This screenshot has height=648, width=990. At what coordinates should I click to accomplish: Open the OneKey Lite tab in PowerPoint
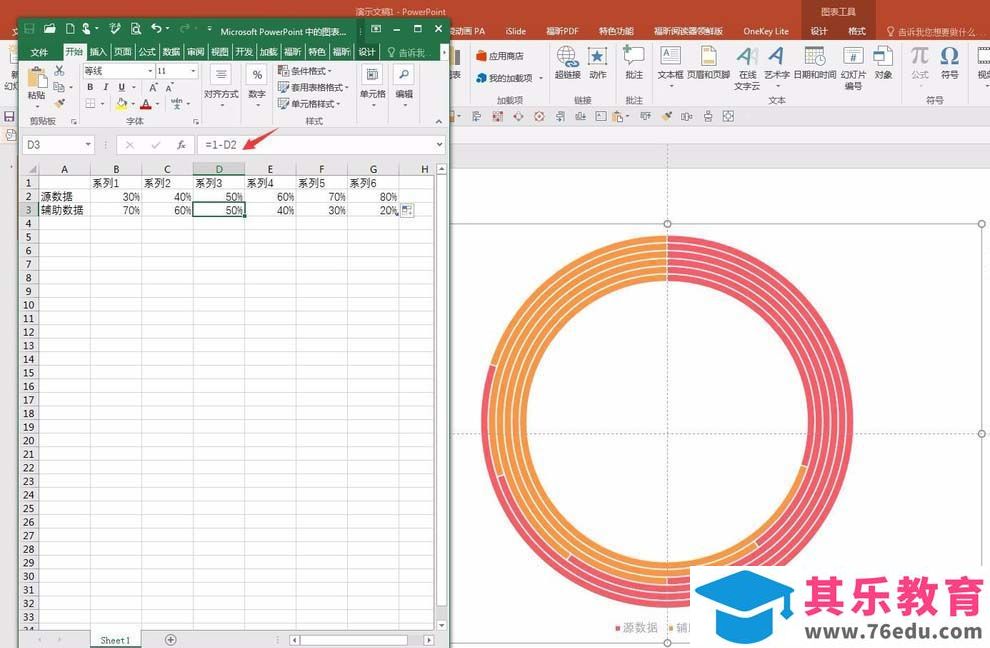tap(766, 31)
